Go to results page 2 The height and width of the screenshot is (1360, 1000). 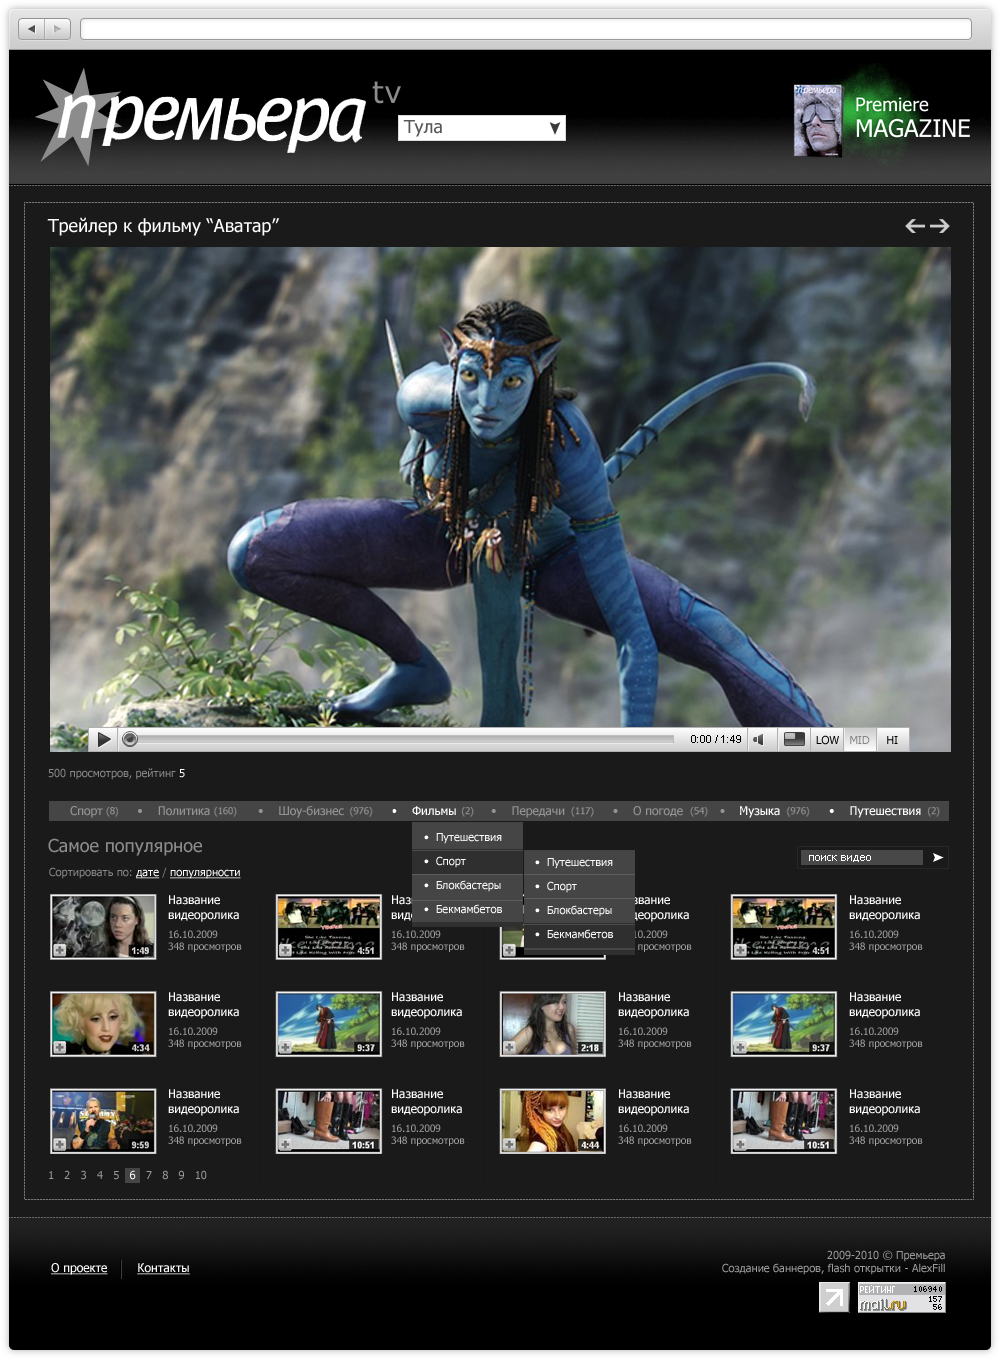click(x=67, y=1175)
